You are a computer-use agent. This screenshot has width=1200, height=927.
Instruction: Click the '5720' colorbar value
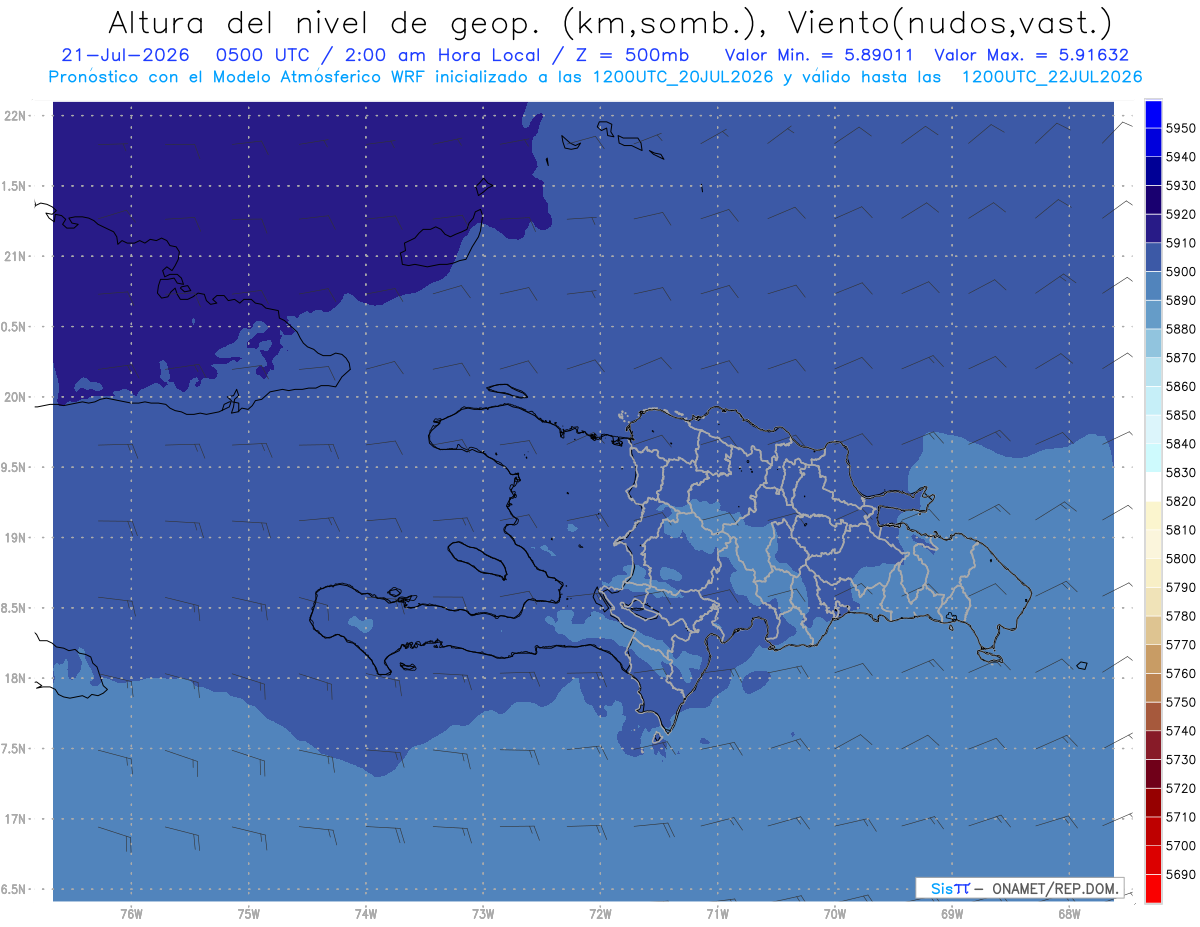click(1180, 789)
